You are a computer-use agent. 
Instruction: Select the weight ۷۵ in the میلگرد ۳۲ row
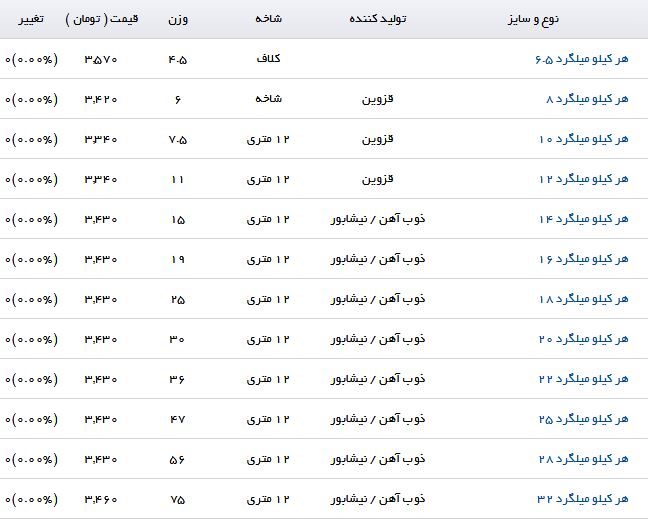(178, 500)
